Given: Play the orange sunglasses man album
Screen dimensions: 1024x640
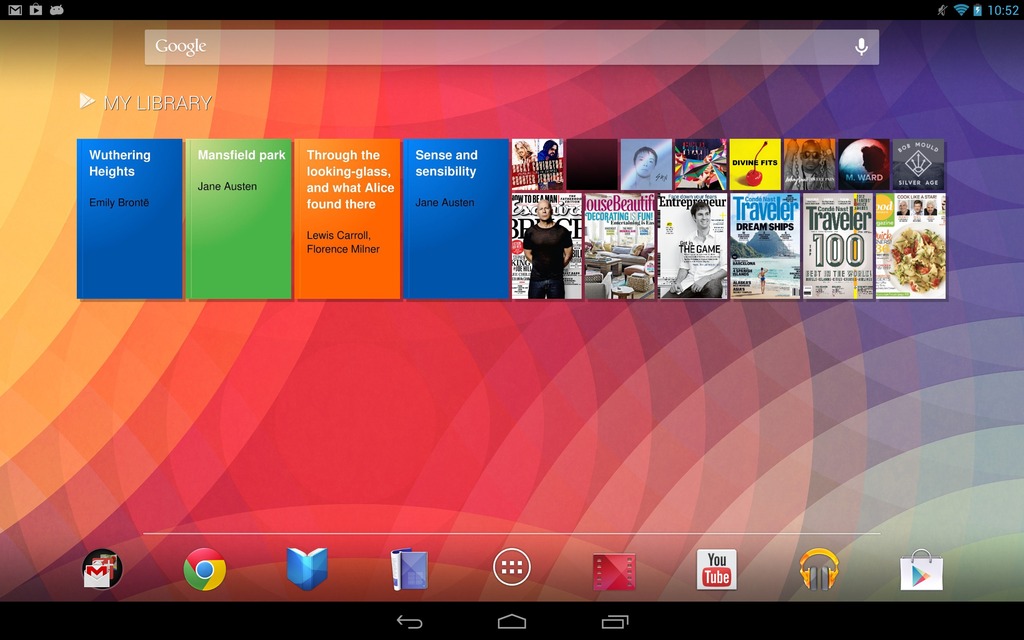Looking at the screenshot, I should [809, 164].
